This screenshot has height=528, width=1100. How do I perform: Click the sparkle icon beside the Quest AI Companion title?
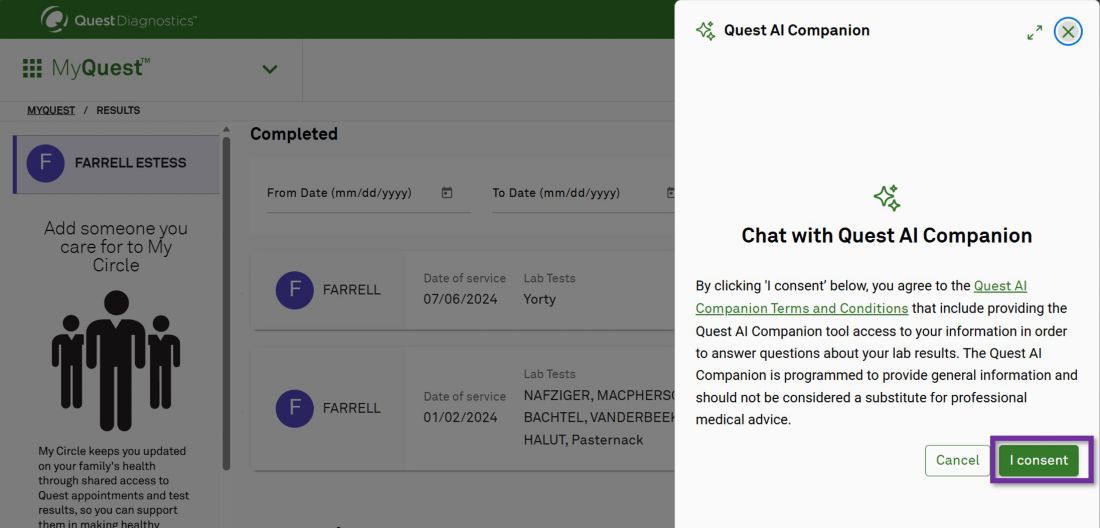pos(706,31)
